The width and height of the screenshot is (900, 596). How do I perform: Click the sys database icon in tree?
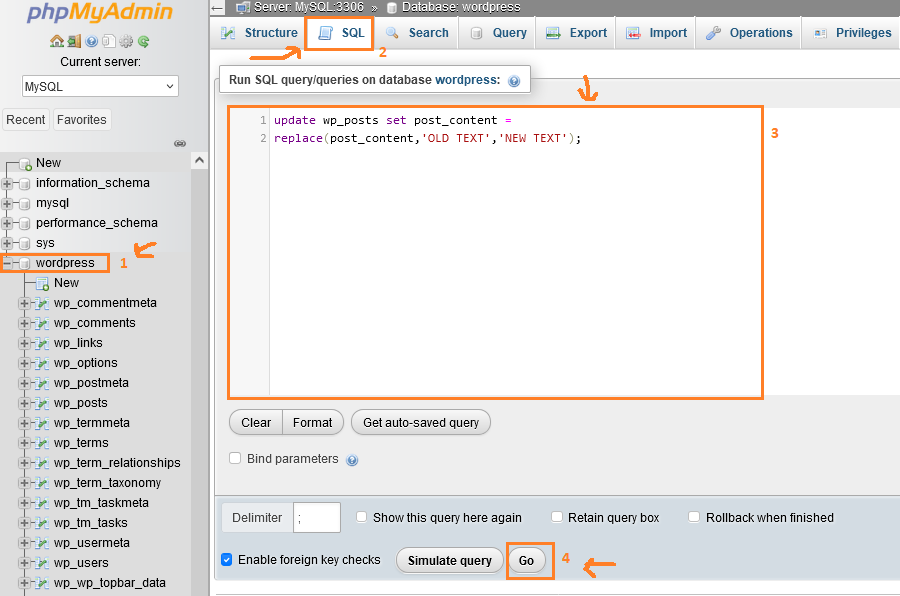[25, 243]
